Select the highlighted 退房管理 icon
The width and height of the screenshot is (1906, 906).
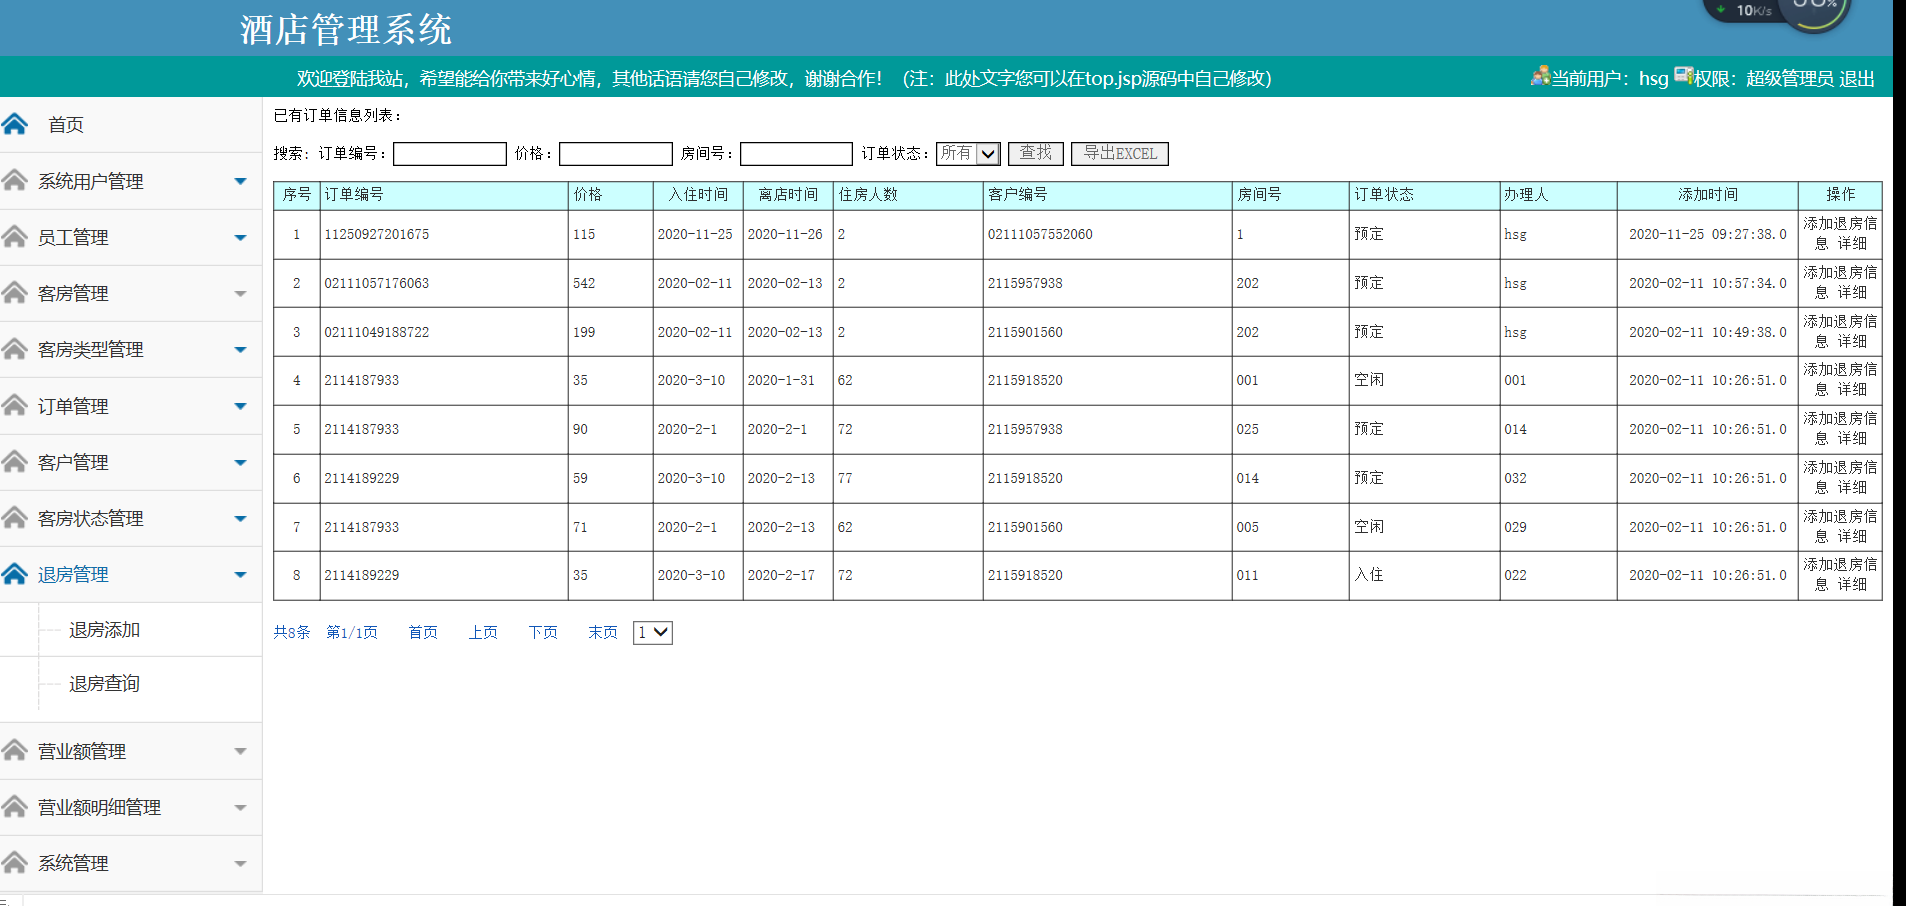pos(14,574)
